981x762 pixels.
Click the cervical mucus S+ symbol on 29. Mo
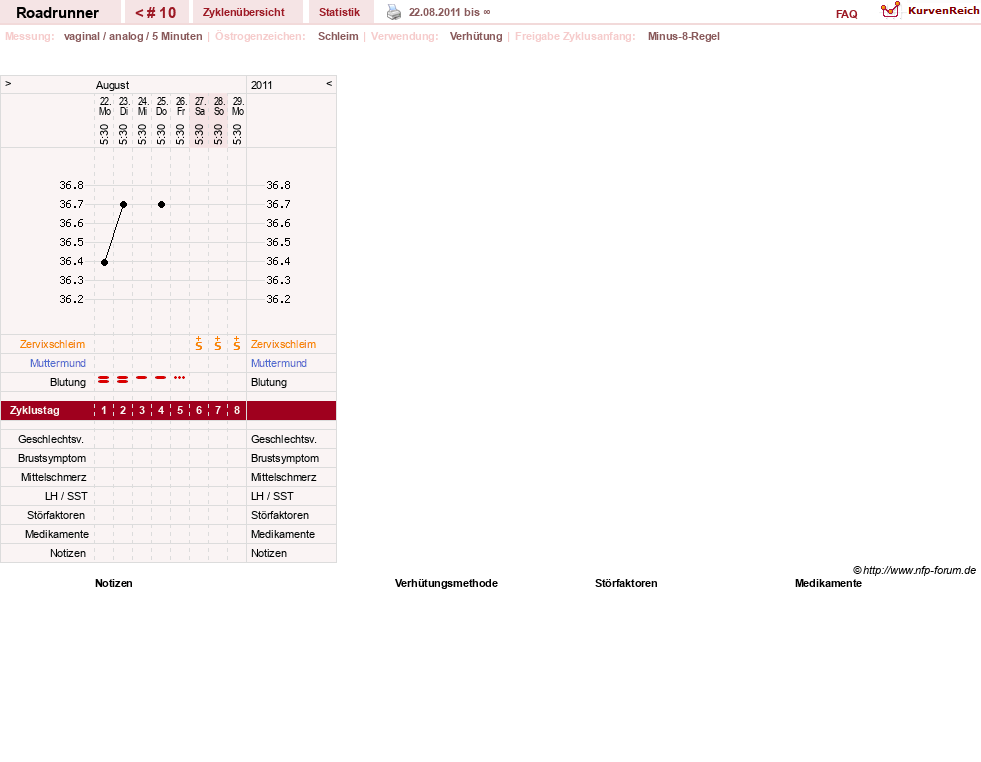(x=236, y=343)
